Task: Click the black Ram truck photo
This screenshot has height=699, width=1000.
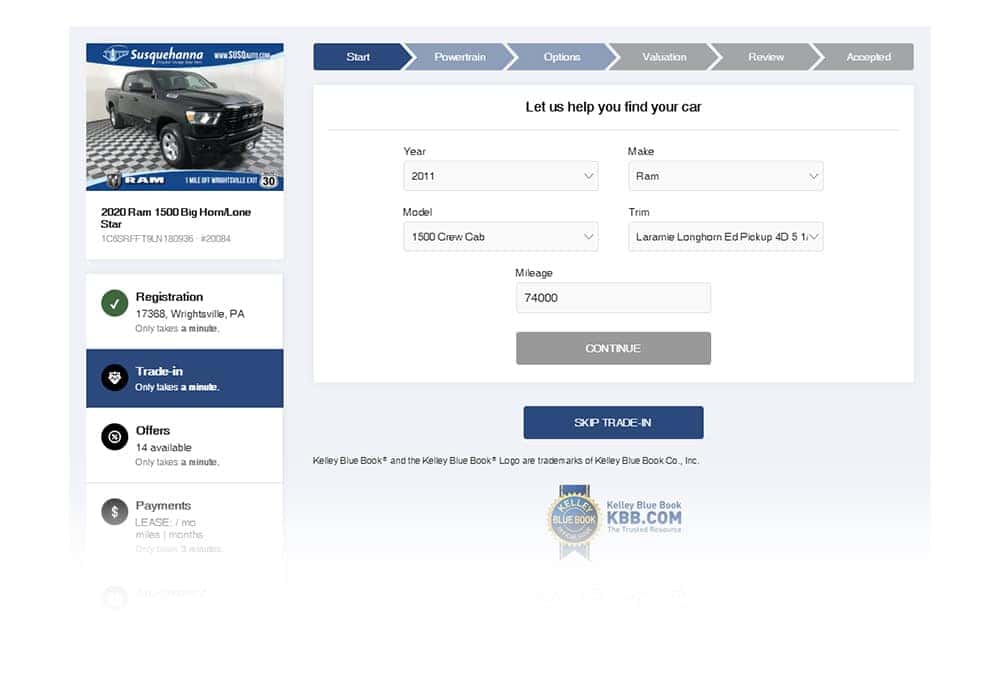Action: coord(185,119)
